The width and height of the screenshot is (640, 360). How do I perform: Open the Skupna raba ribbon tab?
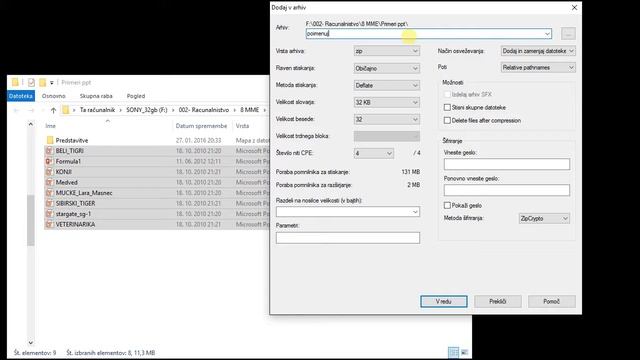pos(96,96)
